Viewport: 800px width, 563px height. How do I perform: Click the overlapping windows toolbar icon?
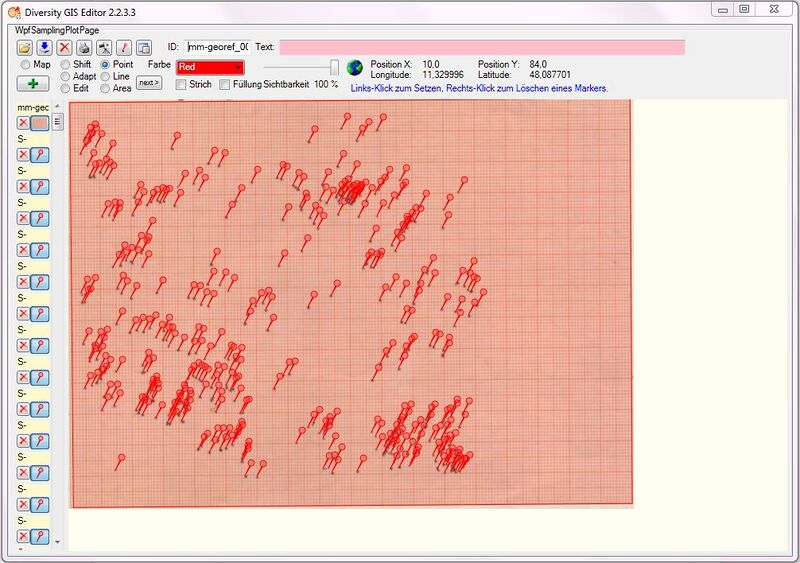pyautogui.click(x=144, y=47)
